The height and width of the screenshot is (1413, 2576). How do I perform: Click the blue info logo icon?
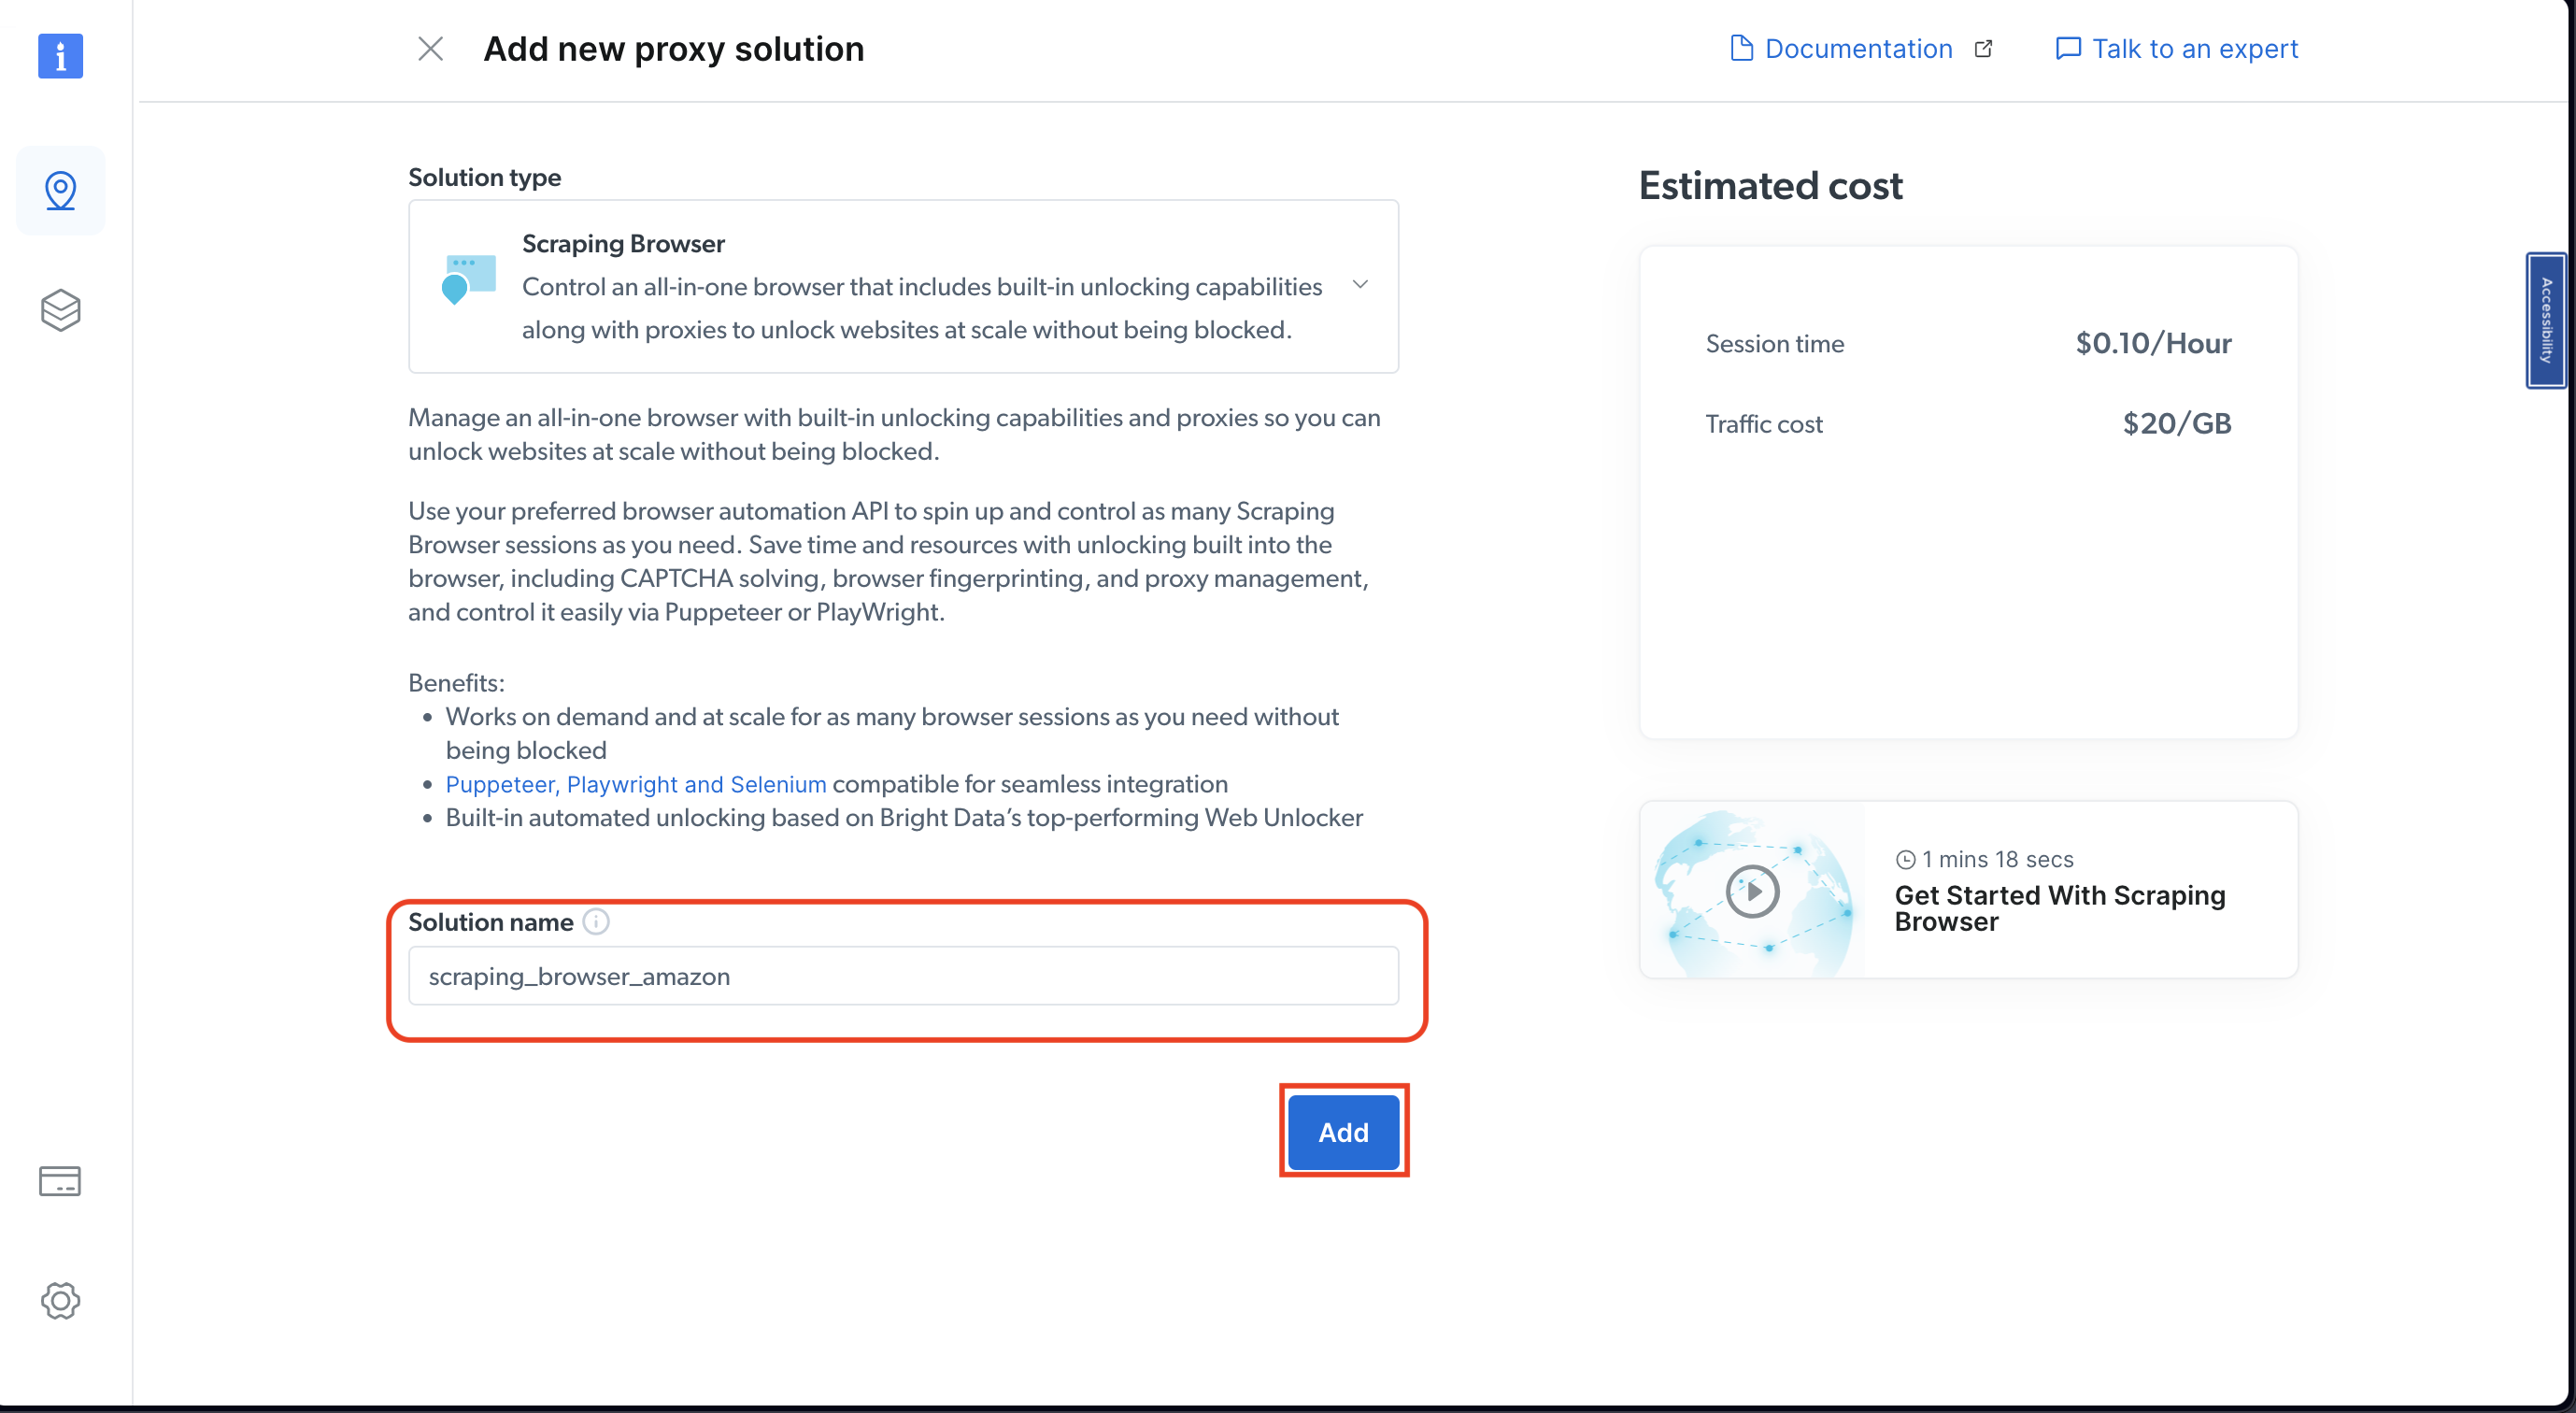(60, 56)
